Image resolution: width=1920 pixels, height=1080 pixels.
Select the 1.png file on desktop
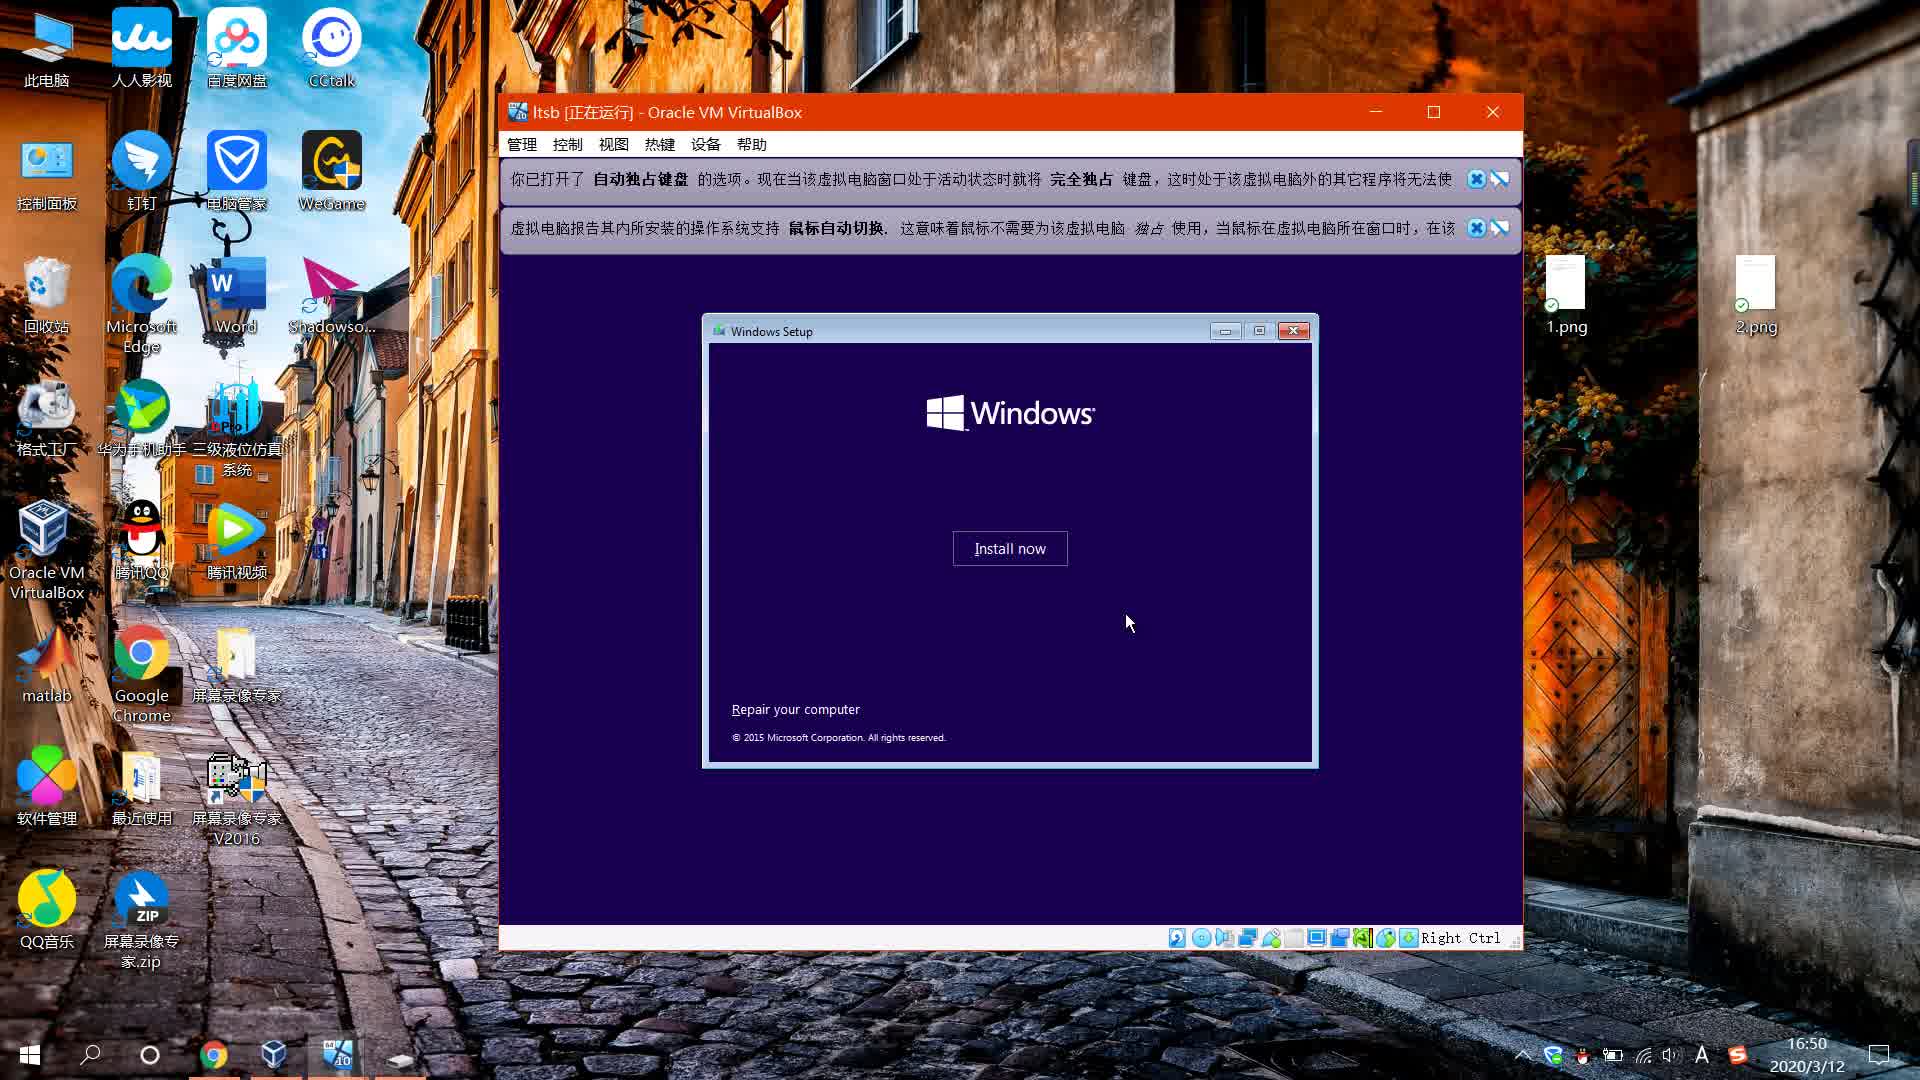tap(1566, 295)
